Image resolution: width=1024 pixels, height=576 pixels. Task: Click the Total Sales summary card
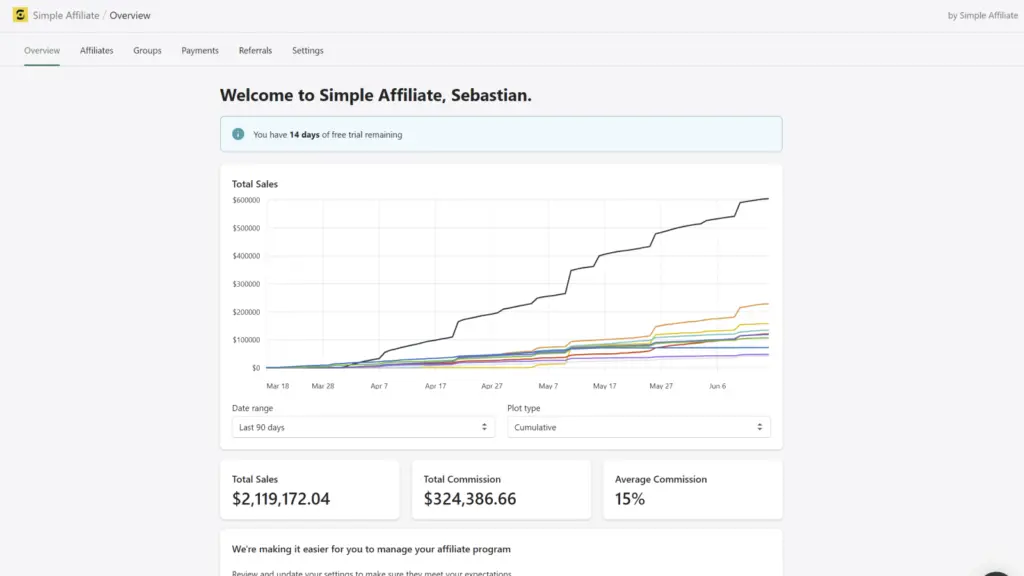point(309,490)
